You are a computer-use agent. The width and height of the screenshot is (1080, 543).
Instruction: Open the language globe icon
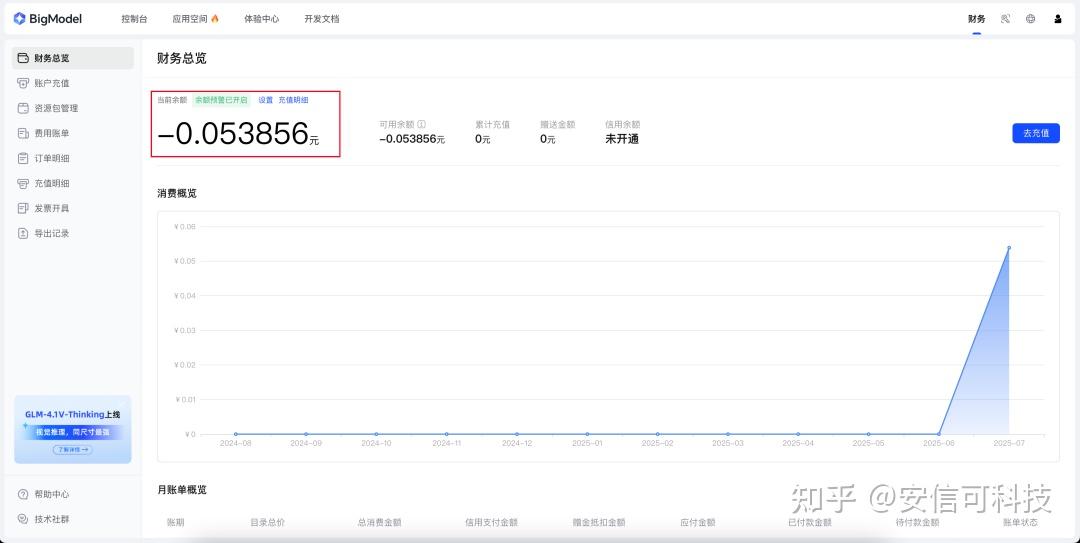[1031, 19]
